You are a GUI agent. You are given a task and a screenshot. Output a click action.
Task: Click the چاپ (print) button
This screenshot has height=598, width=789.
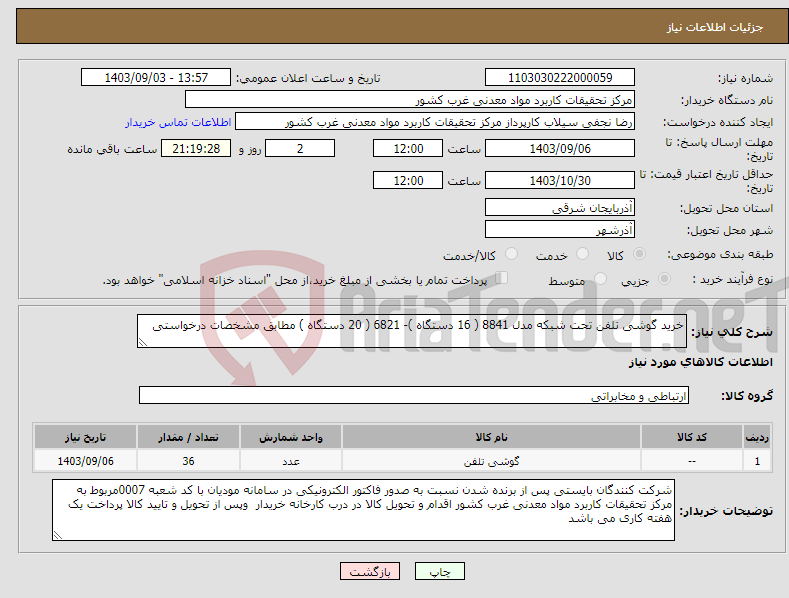(x=439, y=571)
